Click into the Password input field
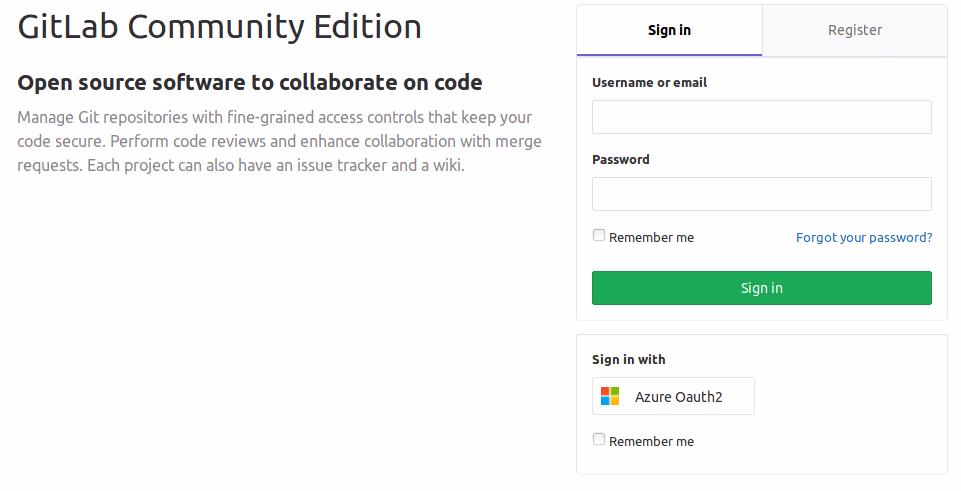961x491 pixels. (761, 194)
